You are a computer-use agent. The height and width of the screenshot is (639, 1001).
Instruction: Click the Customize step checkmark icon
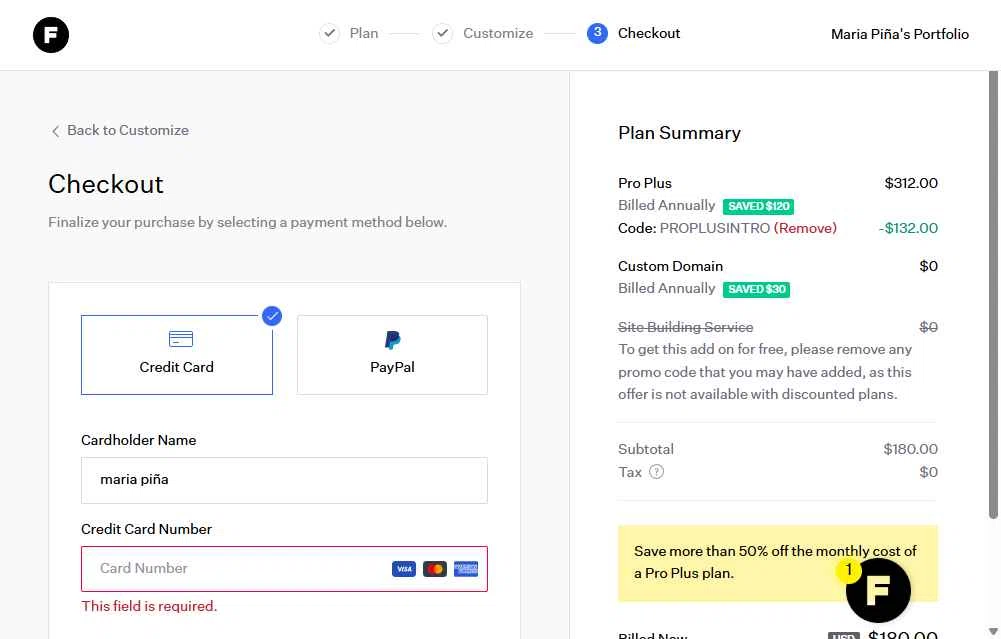click(x=442, y=33)
